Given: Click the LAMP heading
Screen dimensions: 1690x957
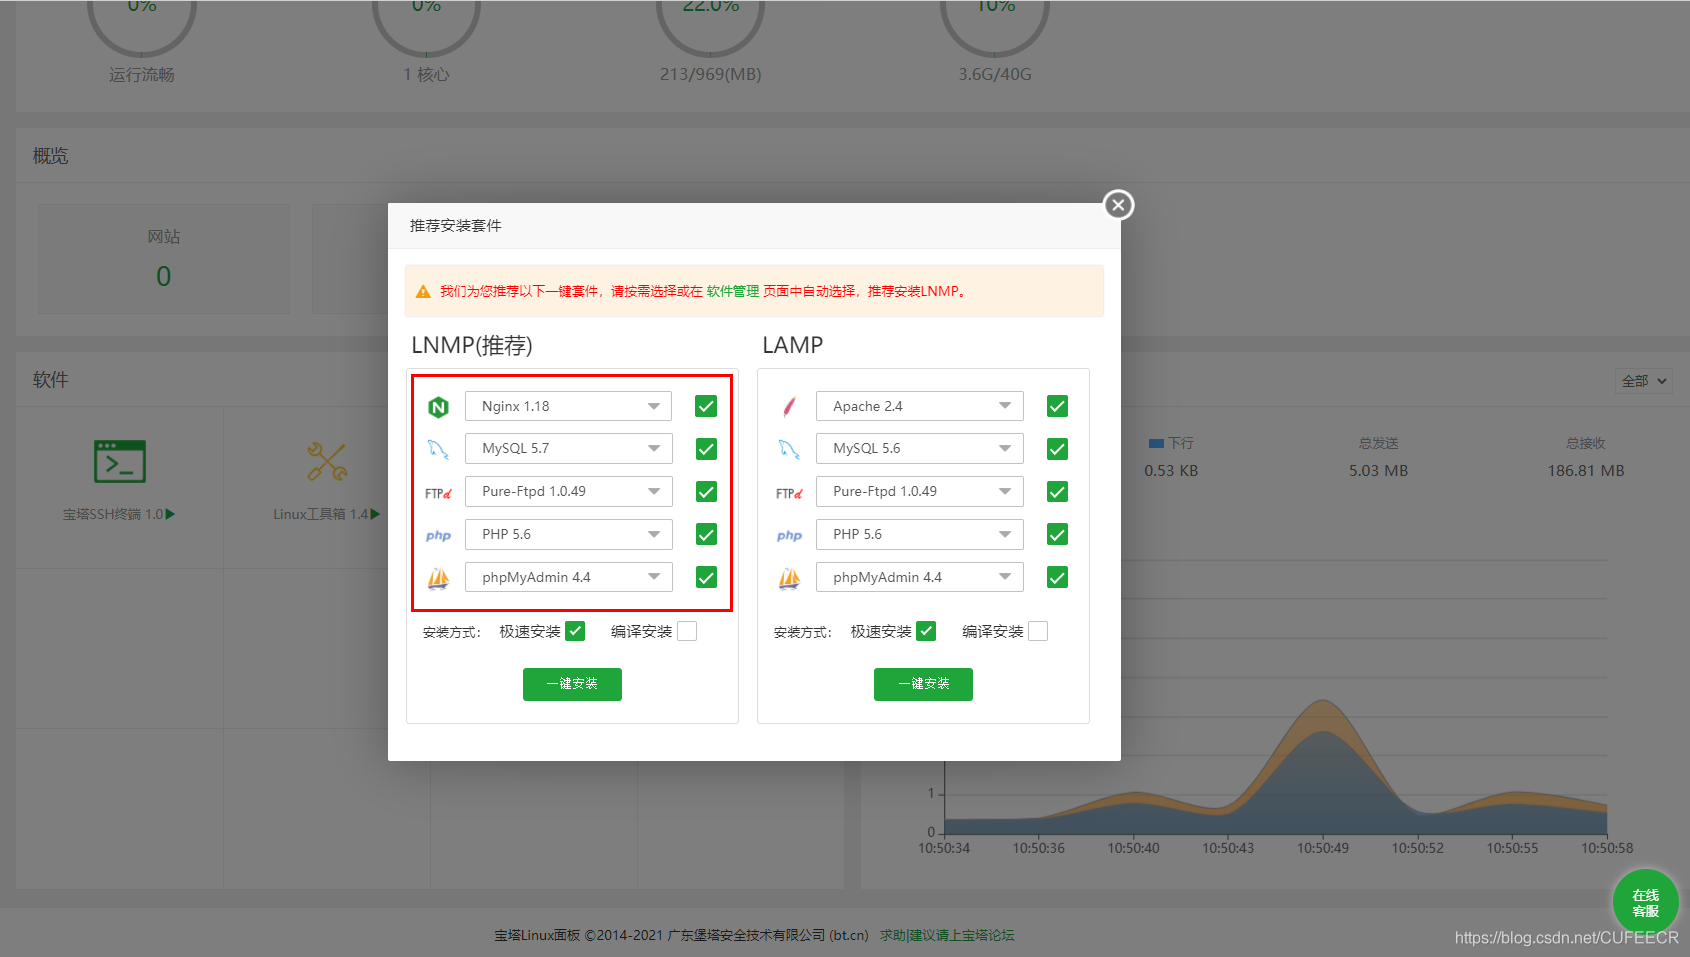Looking at the screenshot, I should coord(793,345).
